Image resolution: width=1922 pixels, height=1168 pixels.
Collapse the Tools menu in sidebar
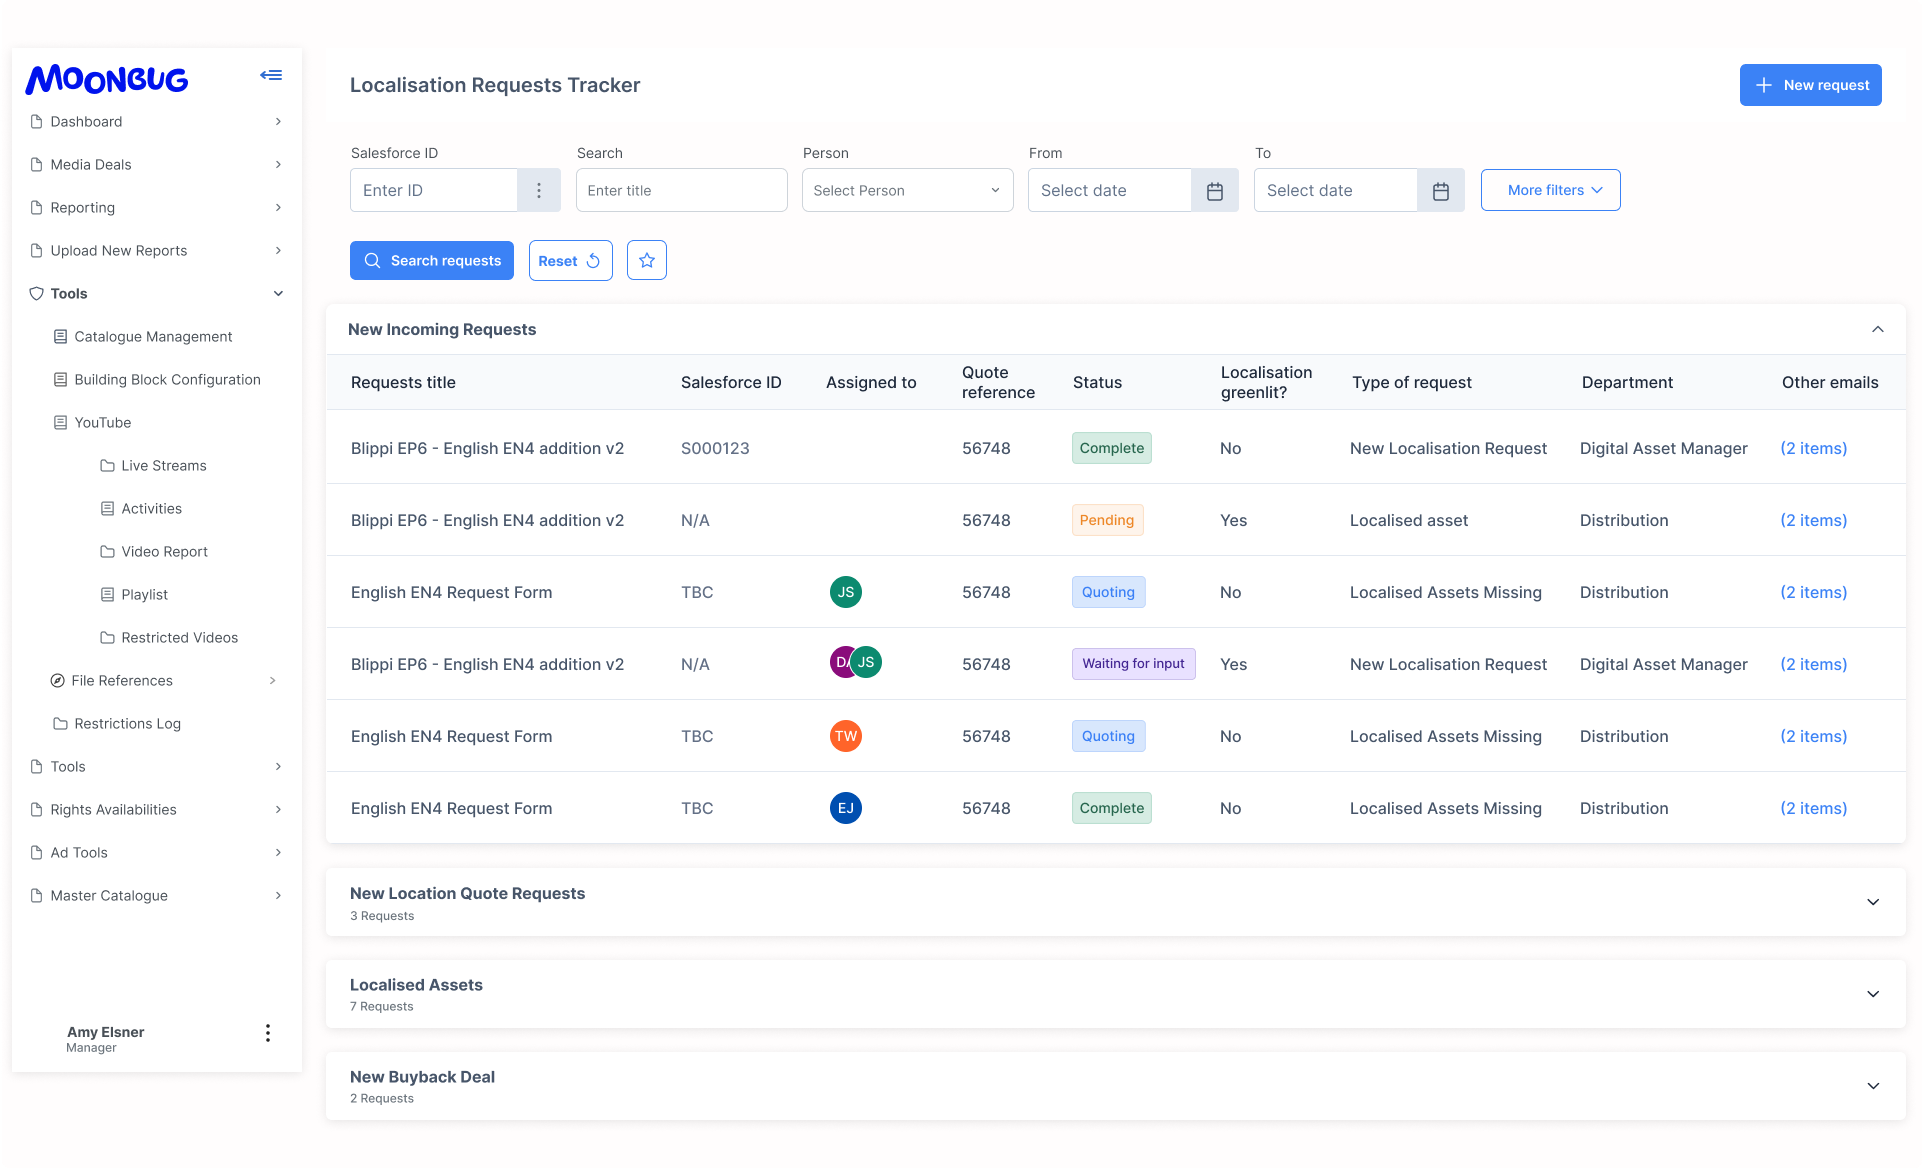278,293
